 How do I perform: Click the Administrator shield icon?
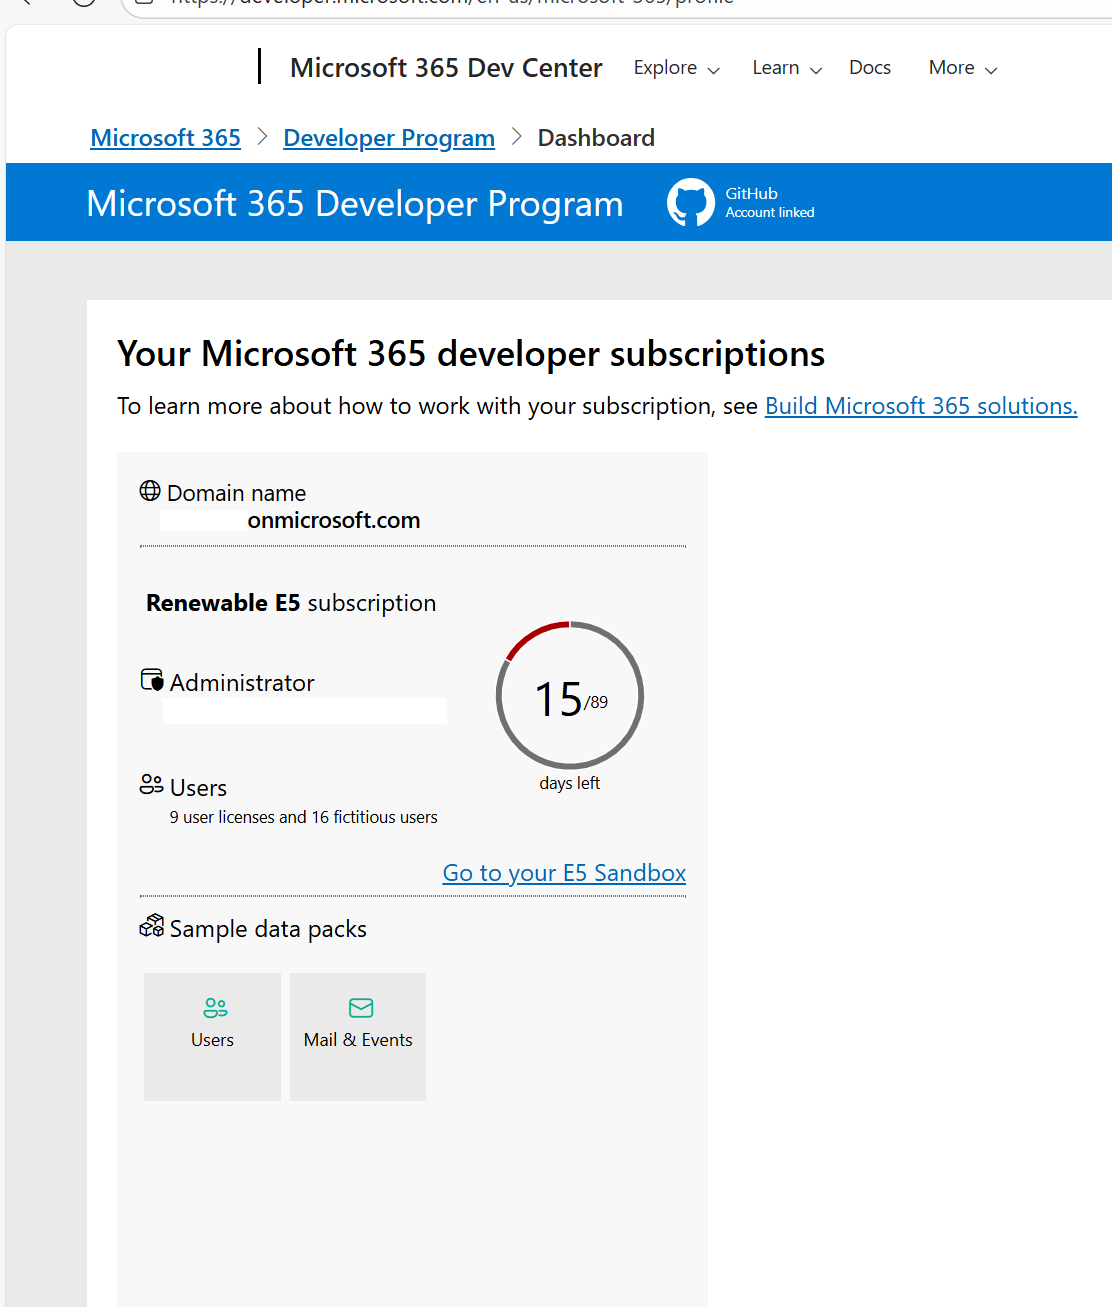pyautogui.click(x=152, y=680)
